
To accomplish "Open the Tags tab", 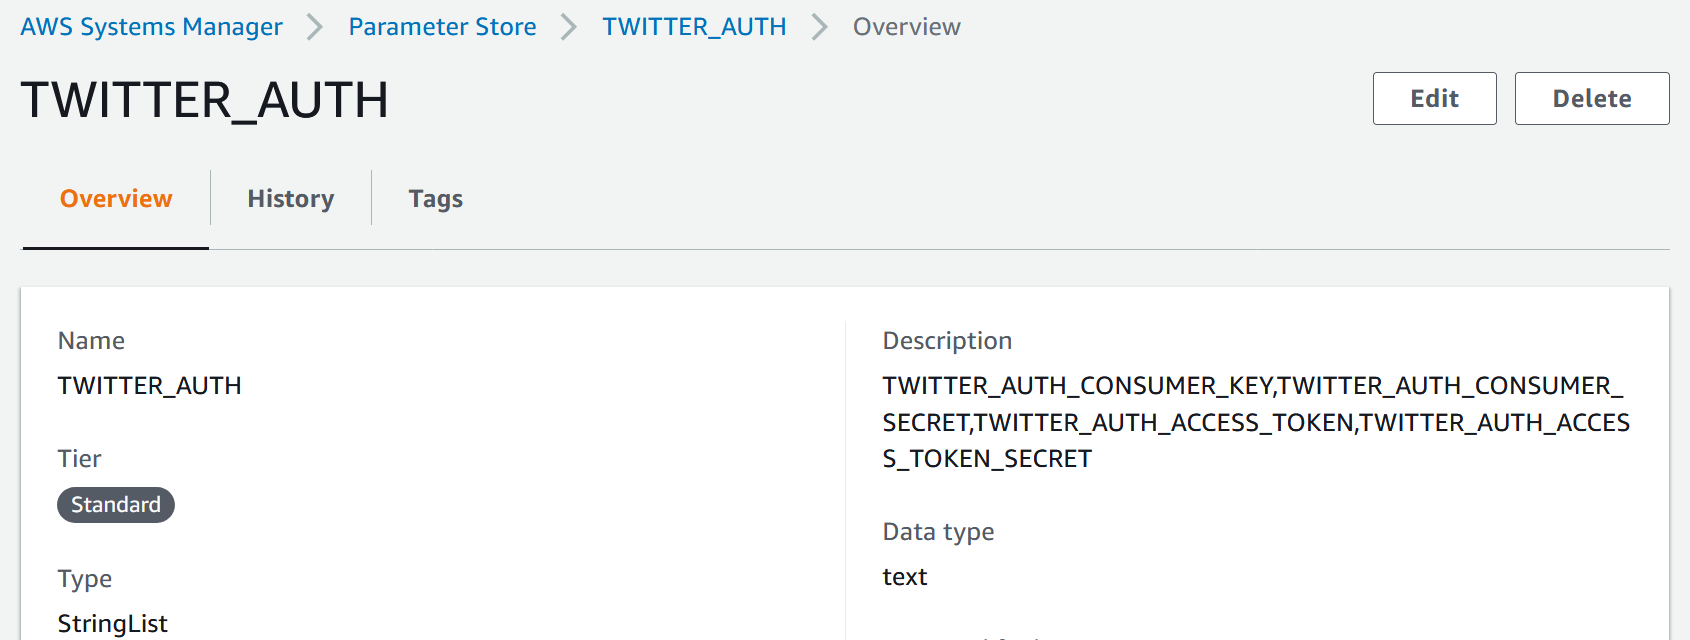I will [436, 199].
